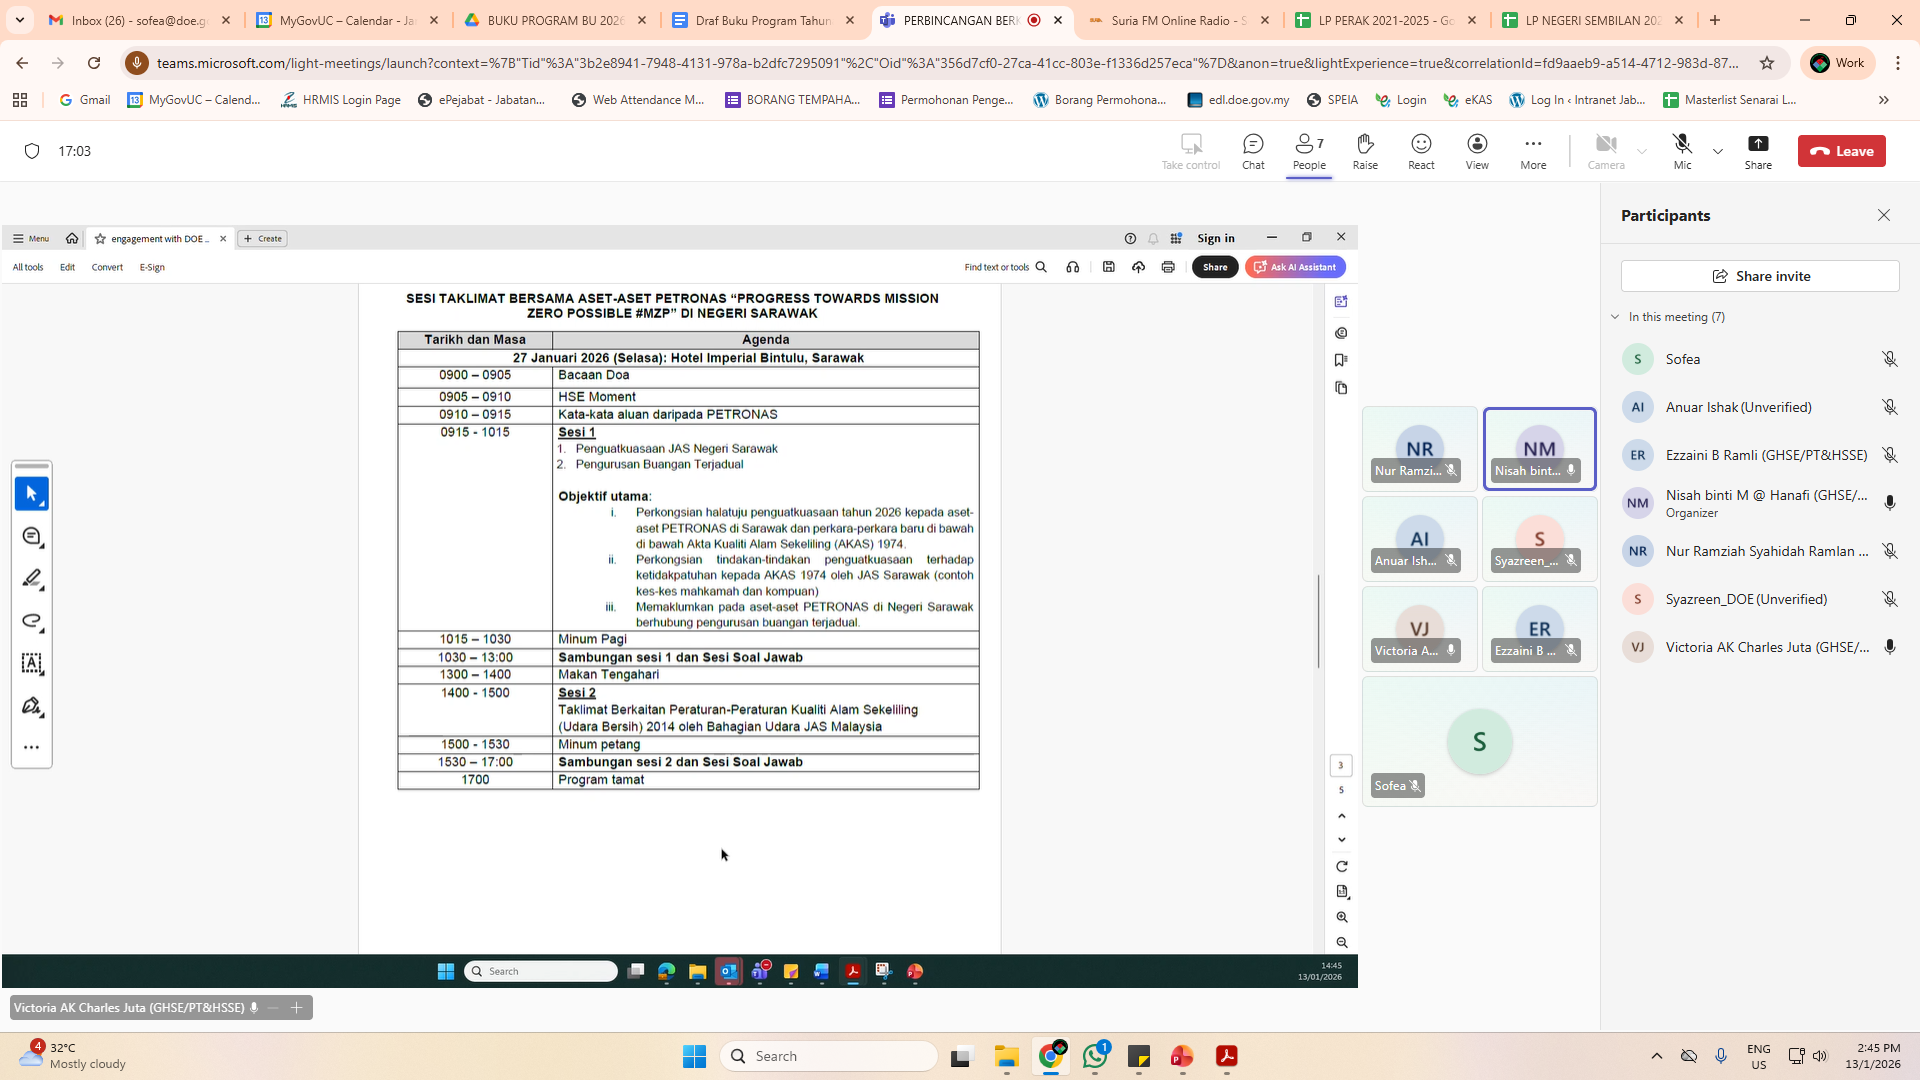Open the bookmarks panel icon in Acrobat right rail
Image resolution: width=1920 pixels, height=1080 pixels.
click(x=1341, y=360)
